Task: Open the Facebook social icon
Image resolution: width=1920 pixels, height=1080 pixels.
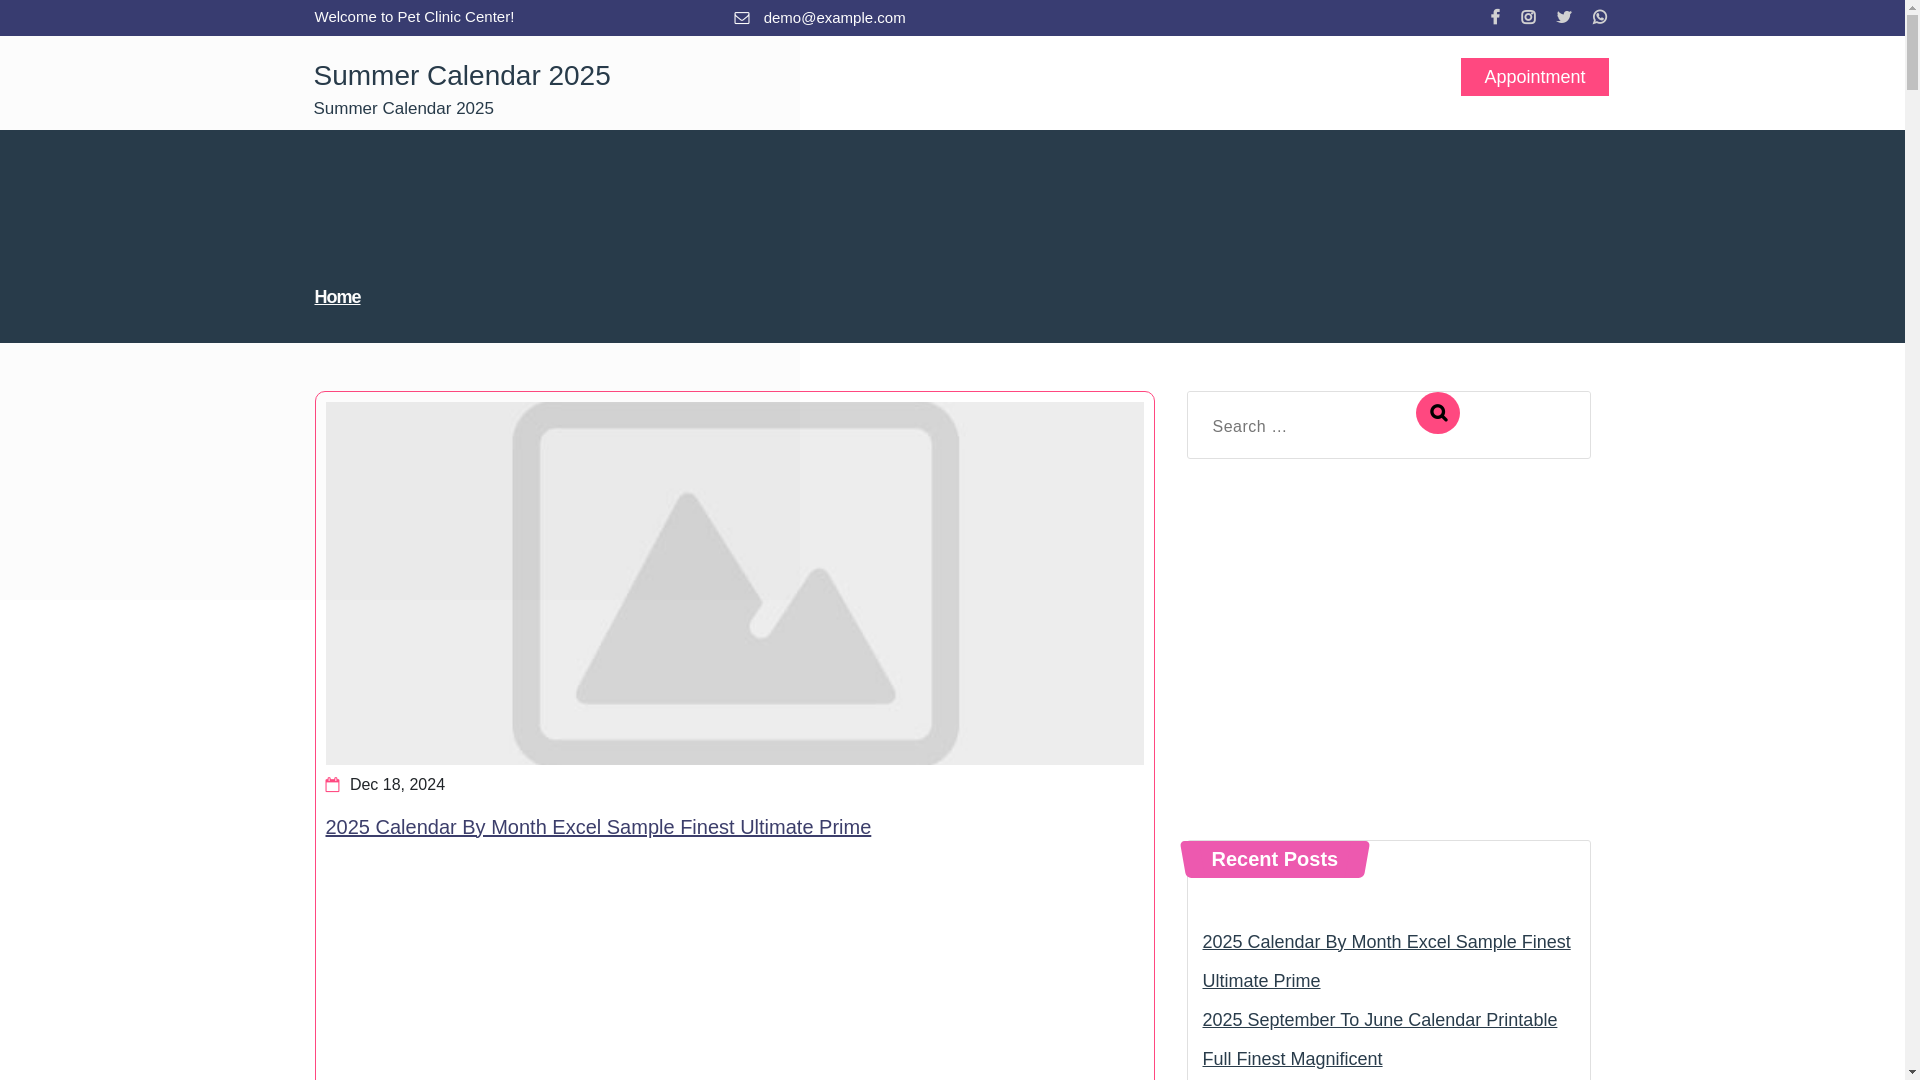Action: tap(1495, 17)
